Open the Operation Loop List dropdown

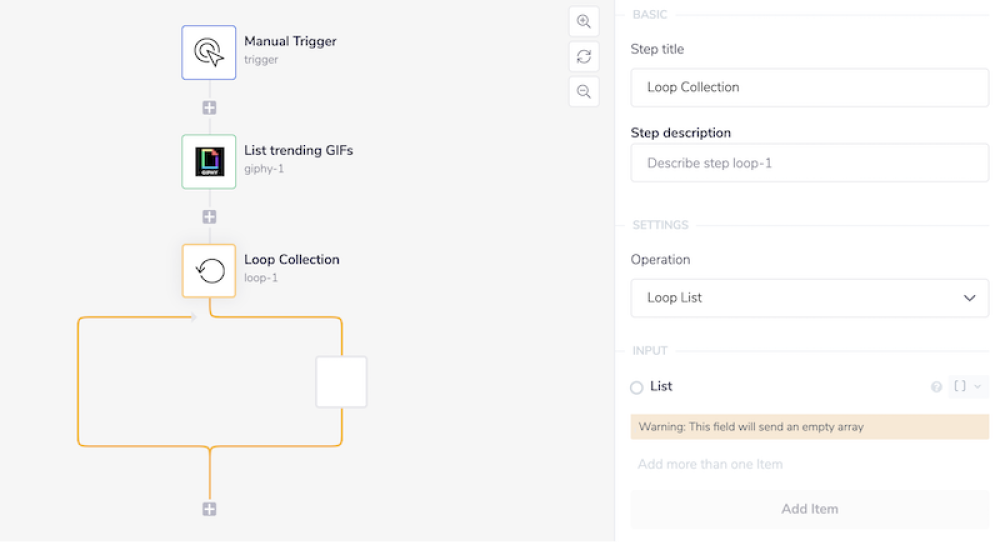(x=809, y=298)
